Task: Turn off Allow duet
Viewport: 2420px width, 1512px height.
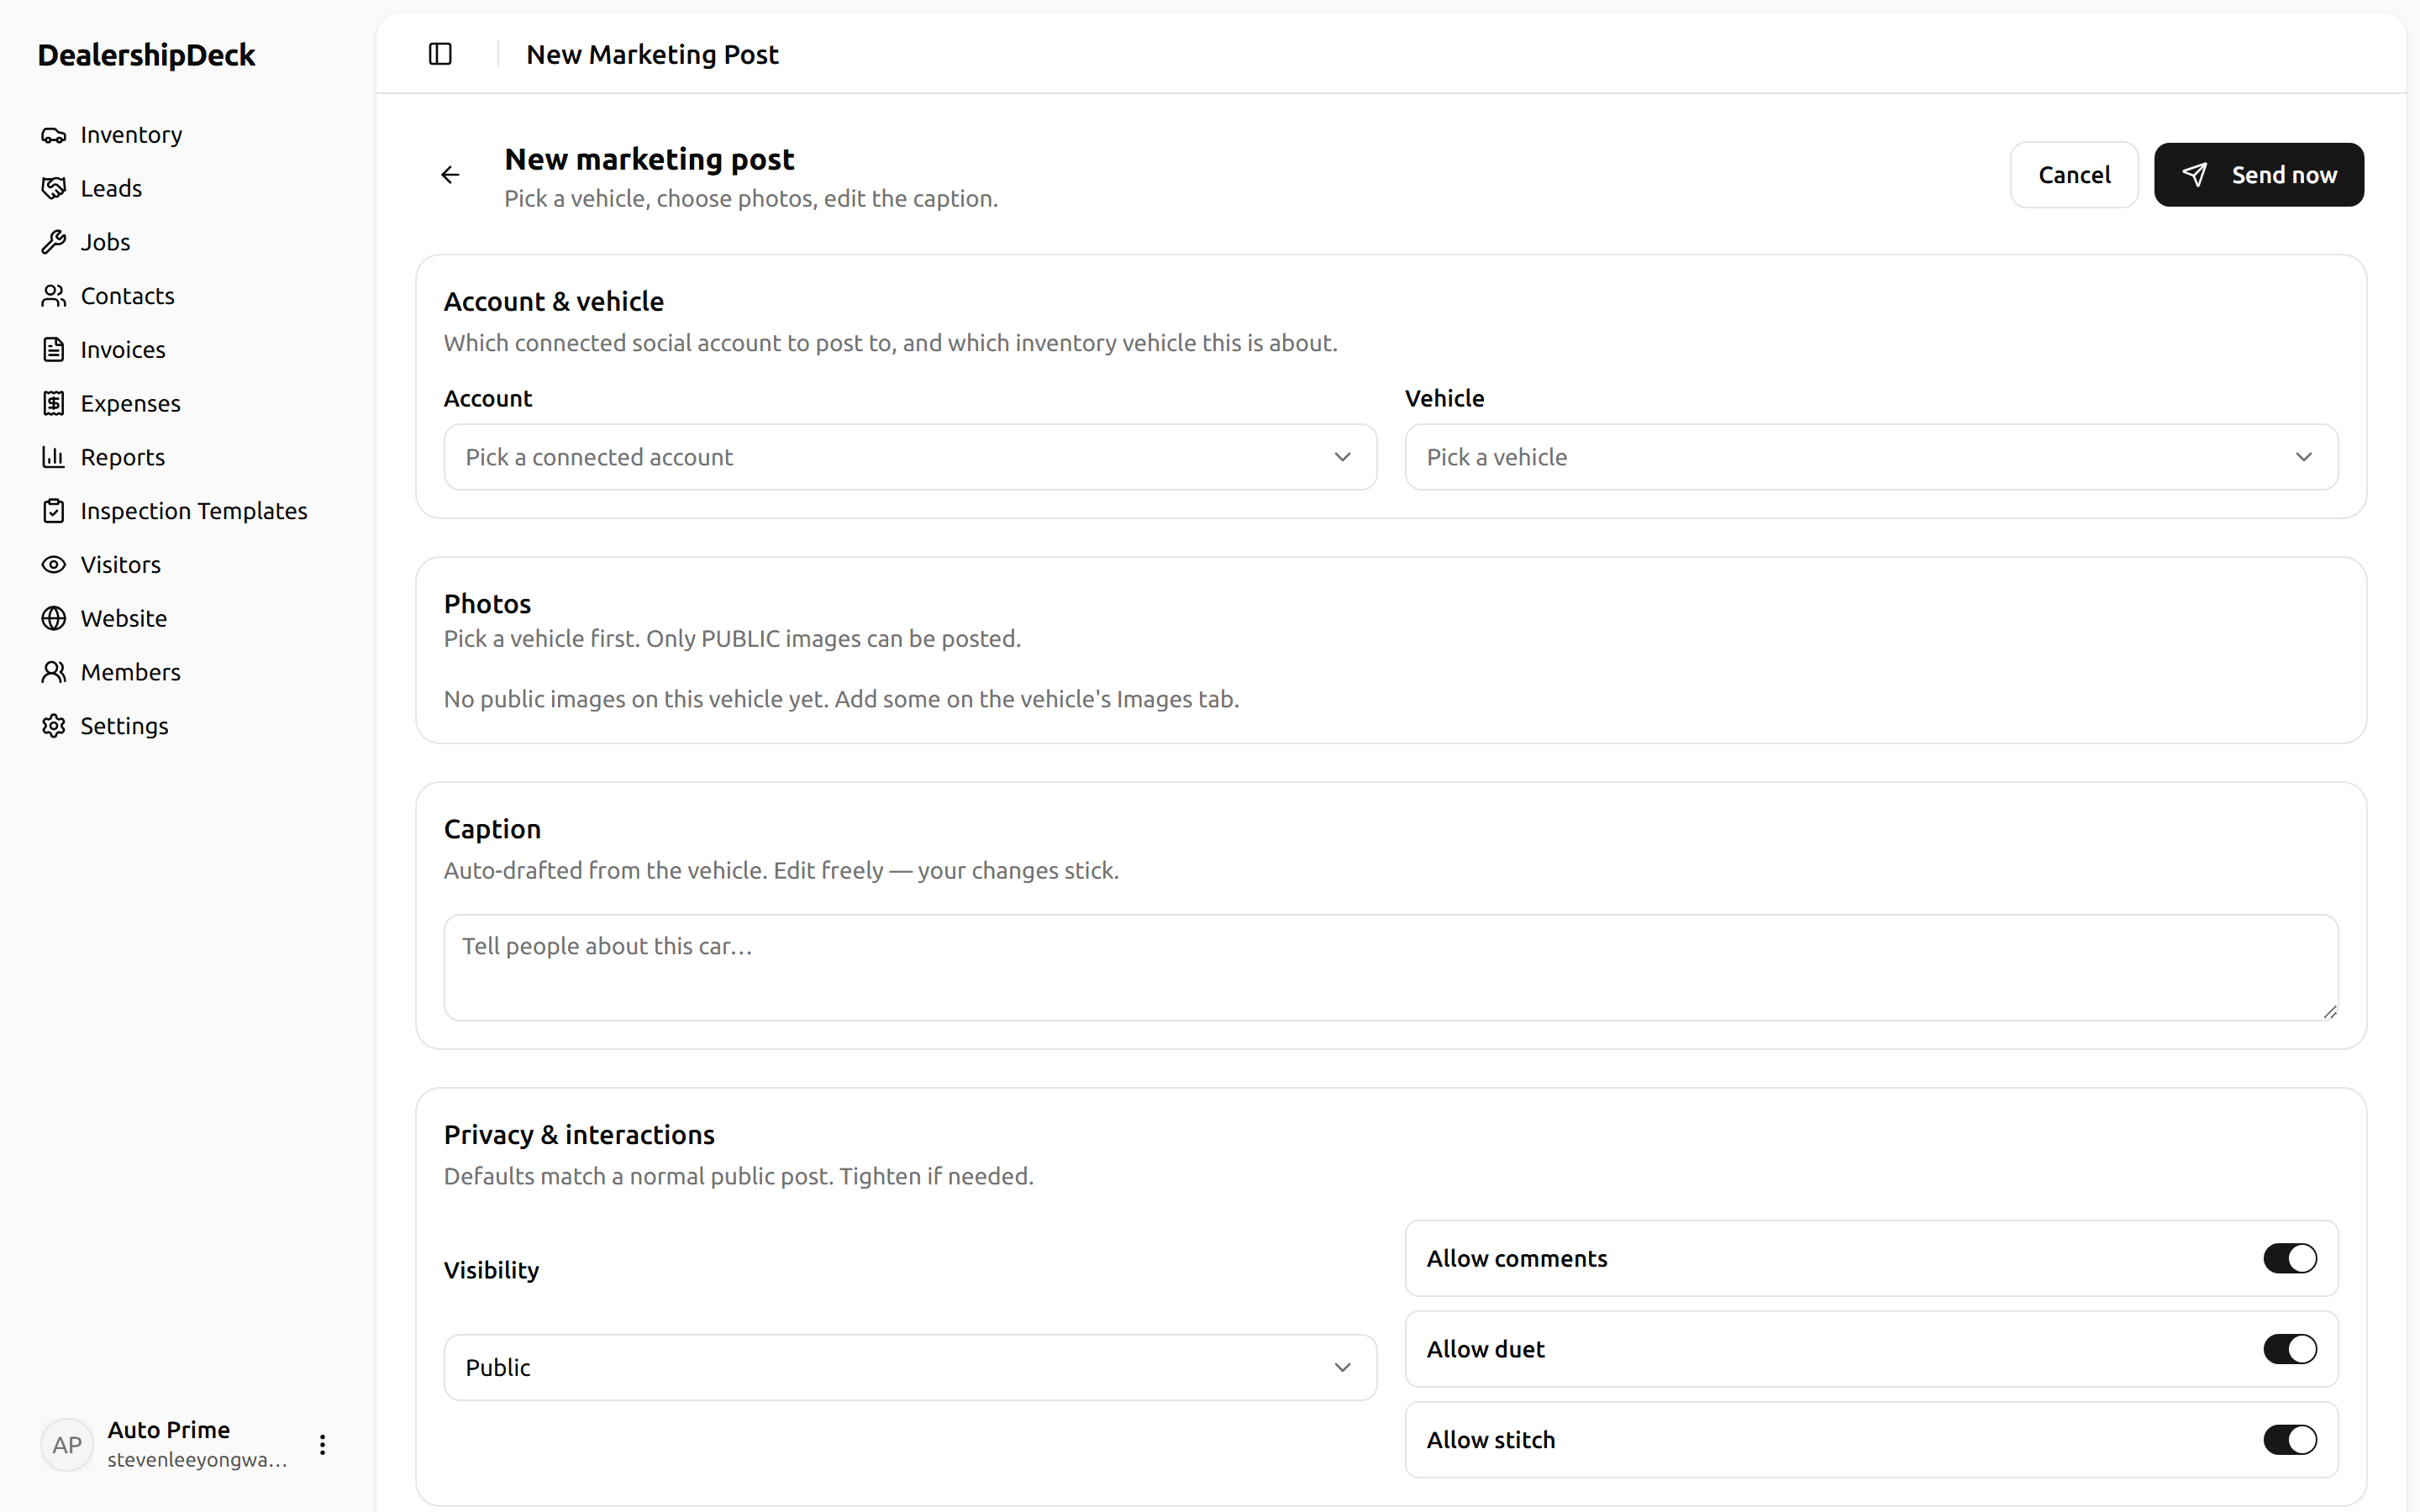Action: (x=2290, y=1350)
